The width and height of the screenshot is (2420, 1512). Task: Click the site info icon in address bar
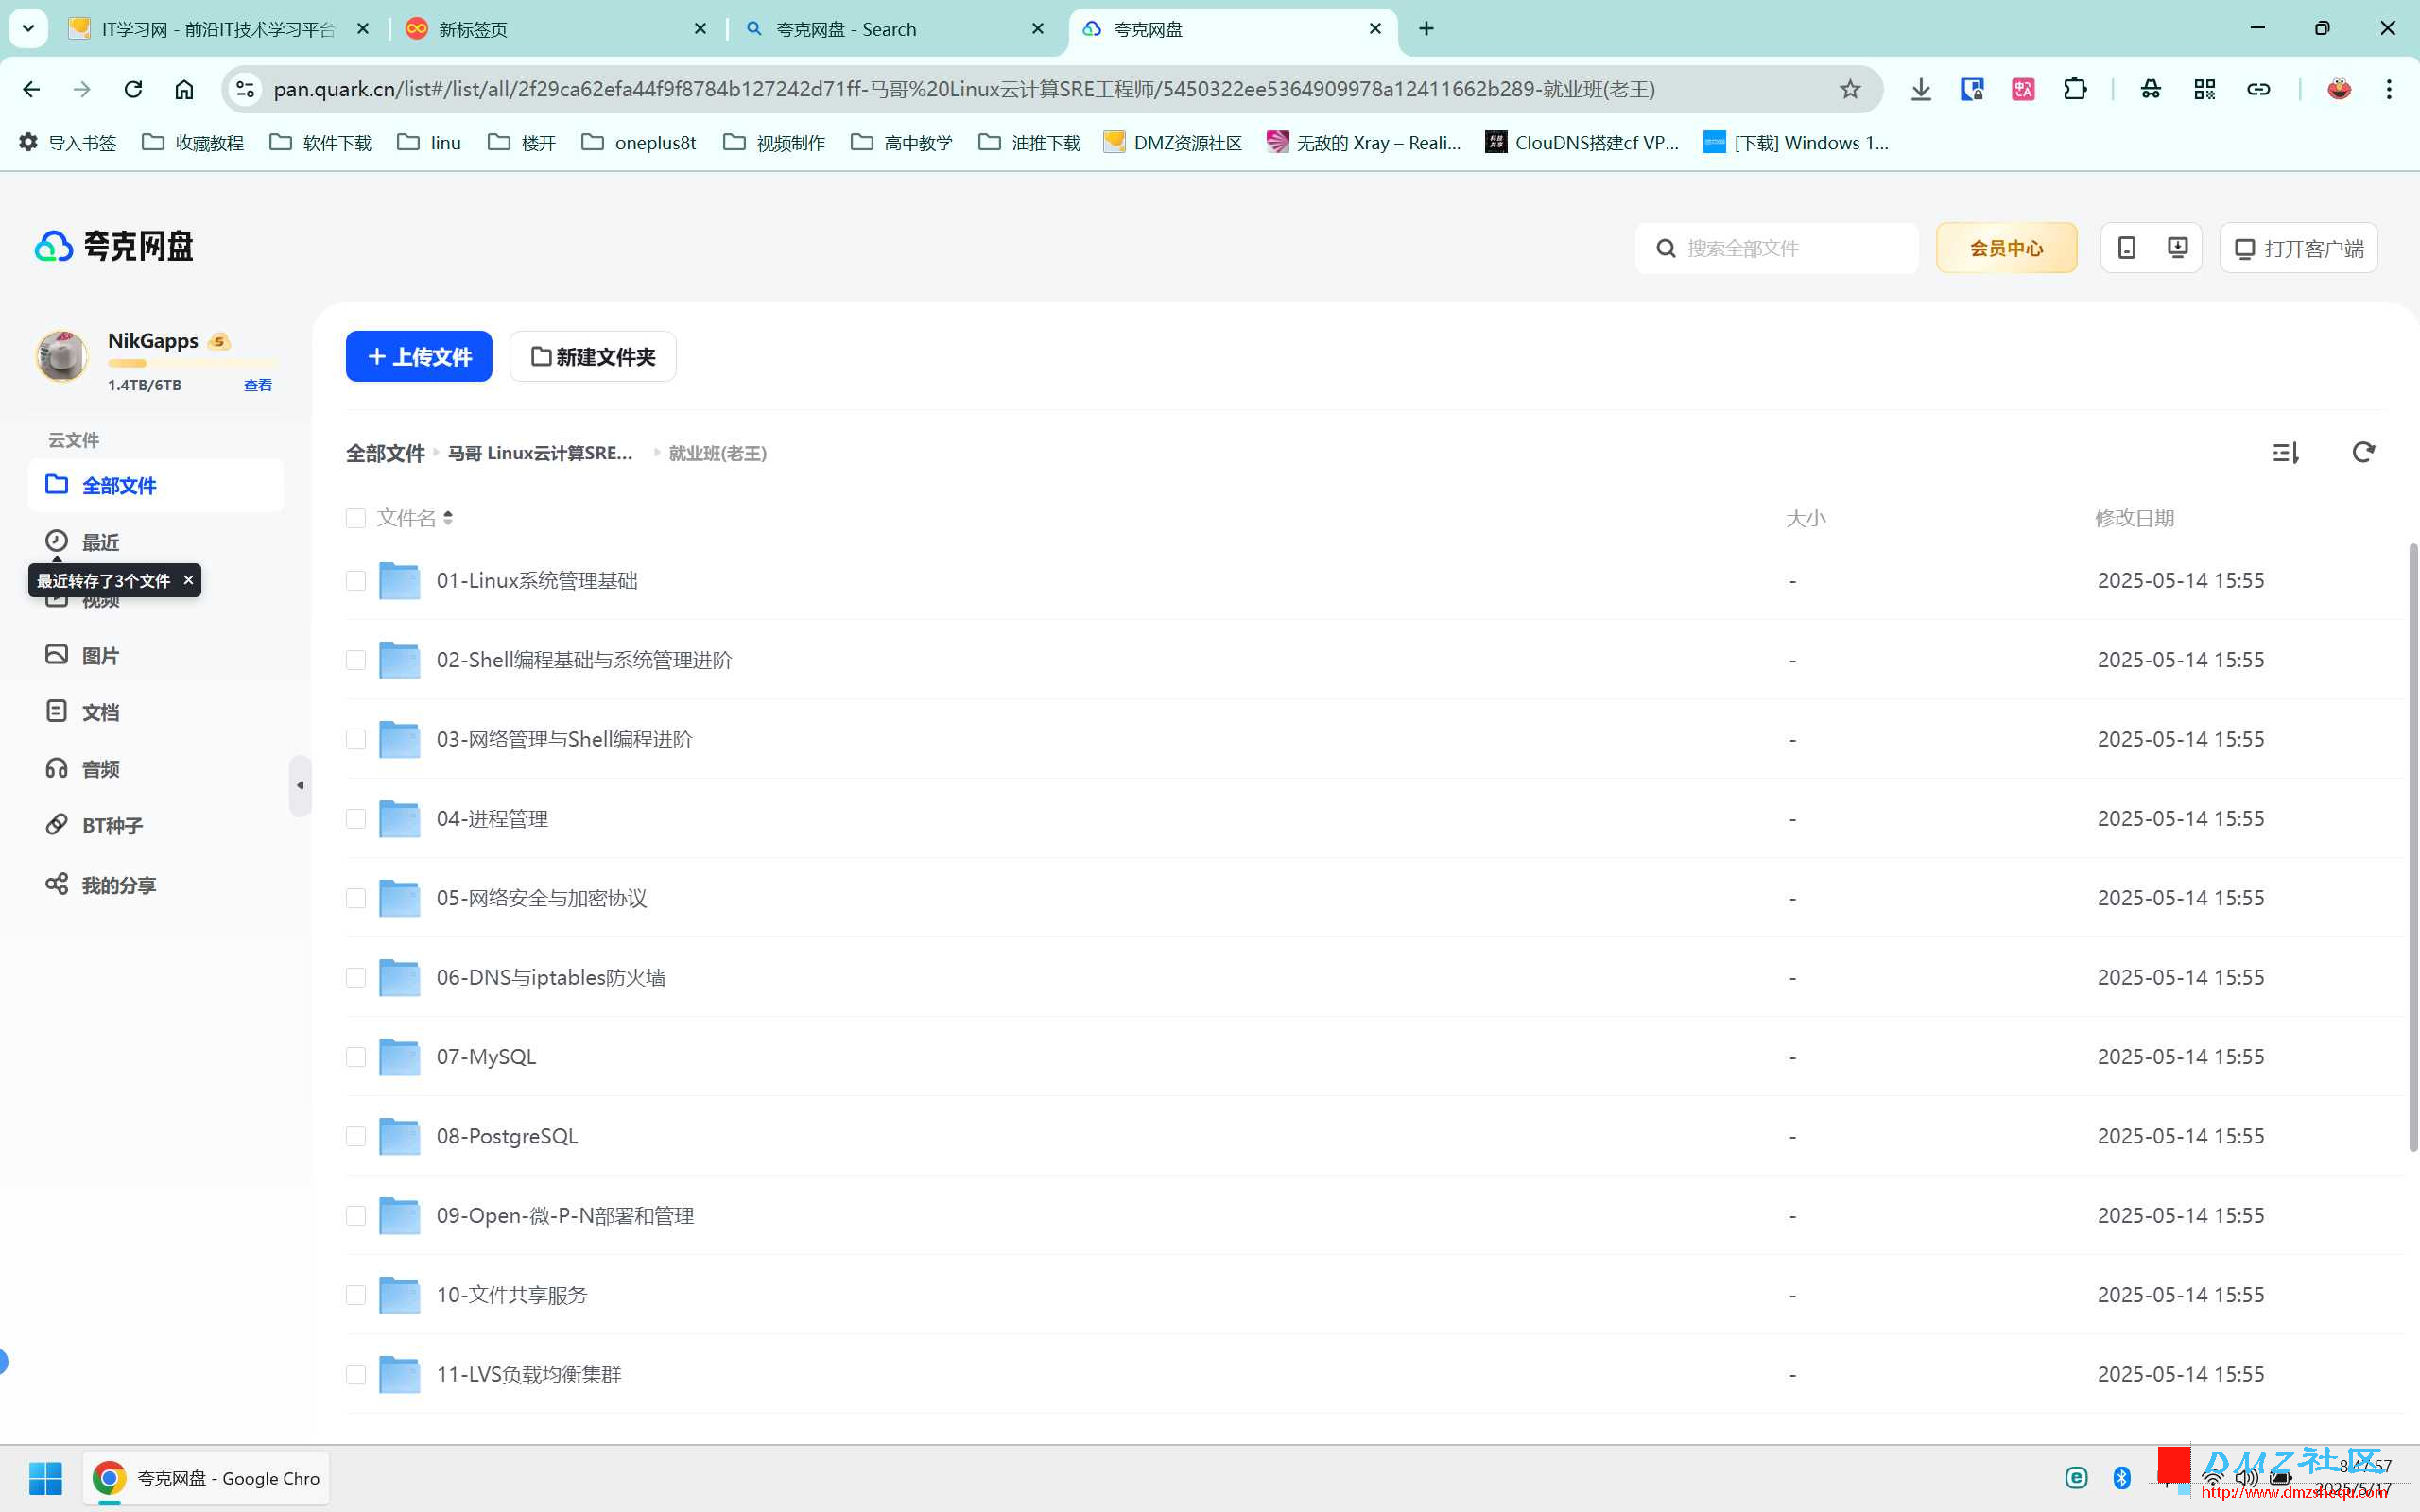point(245,89)
